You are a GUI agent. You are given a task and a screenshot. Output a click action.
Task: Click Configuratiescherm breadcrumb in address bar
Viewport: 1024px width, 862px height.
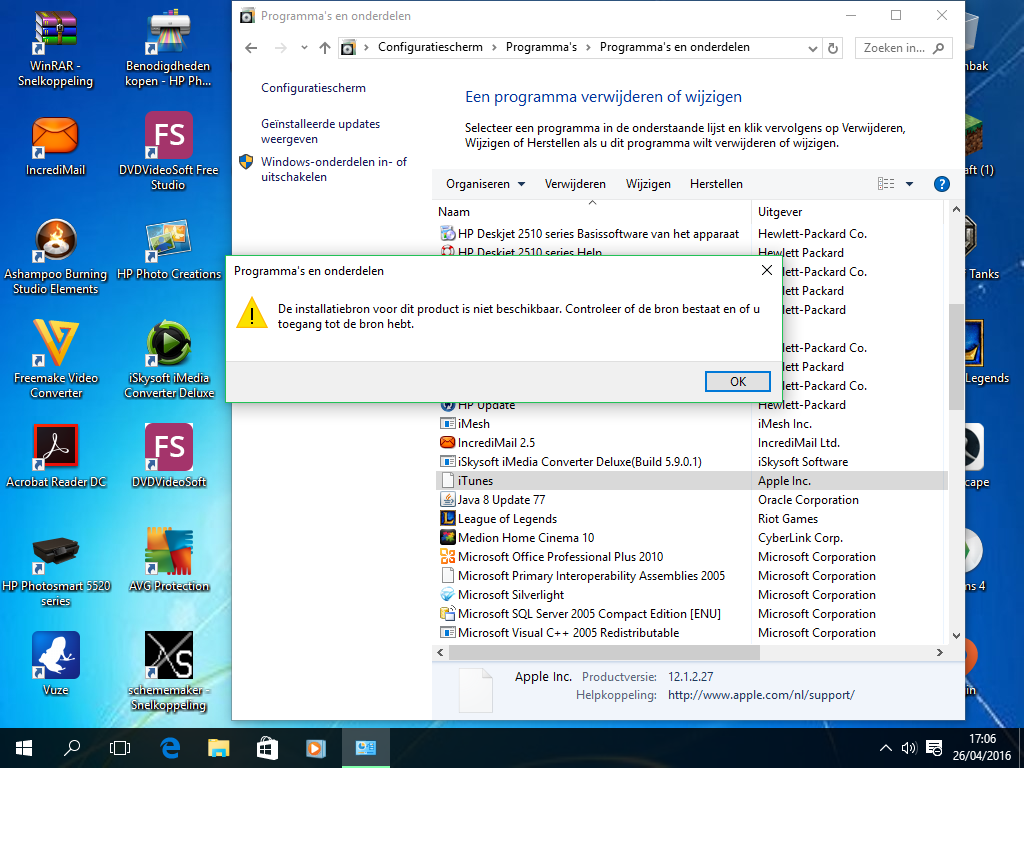click(x=430, y=47)
